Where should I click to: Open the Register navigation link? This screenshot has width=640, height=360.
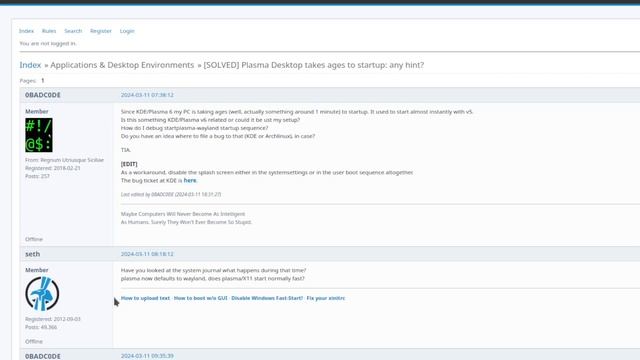point(101,31)
